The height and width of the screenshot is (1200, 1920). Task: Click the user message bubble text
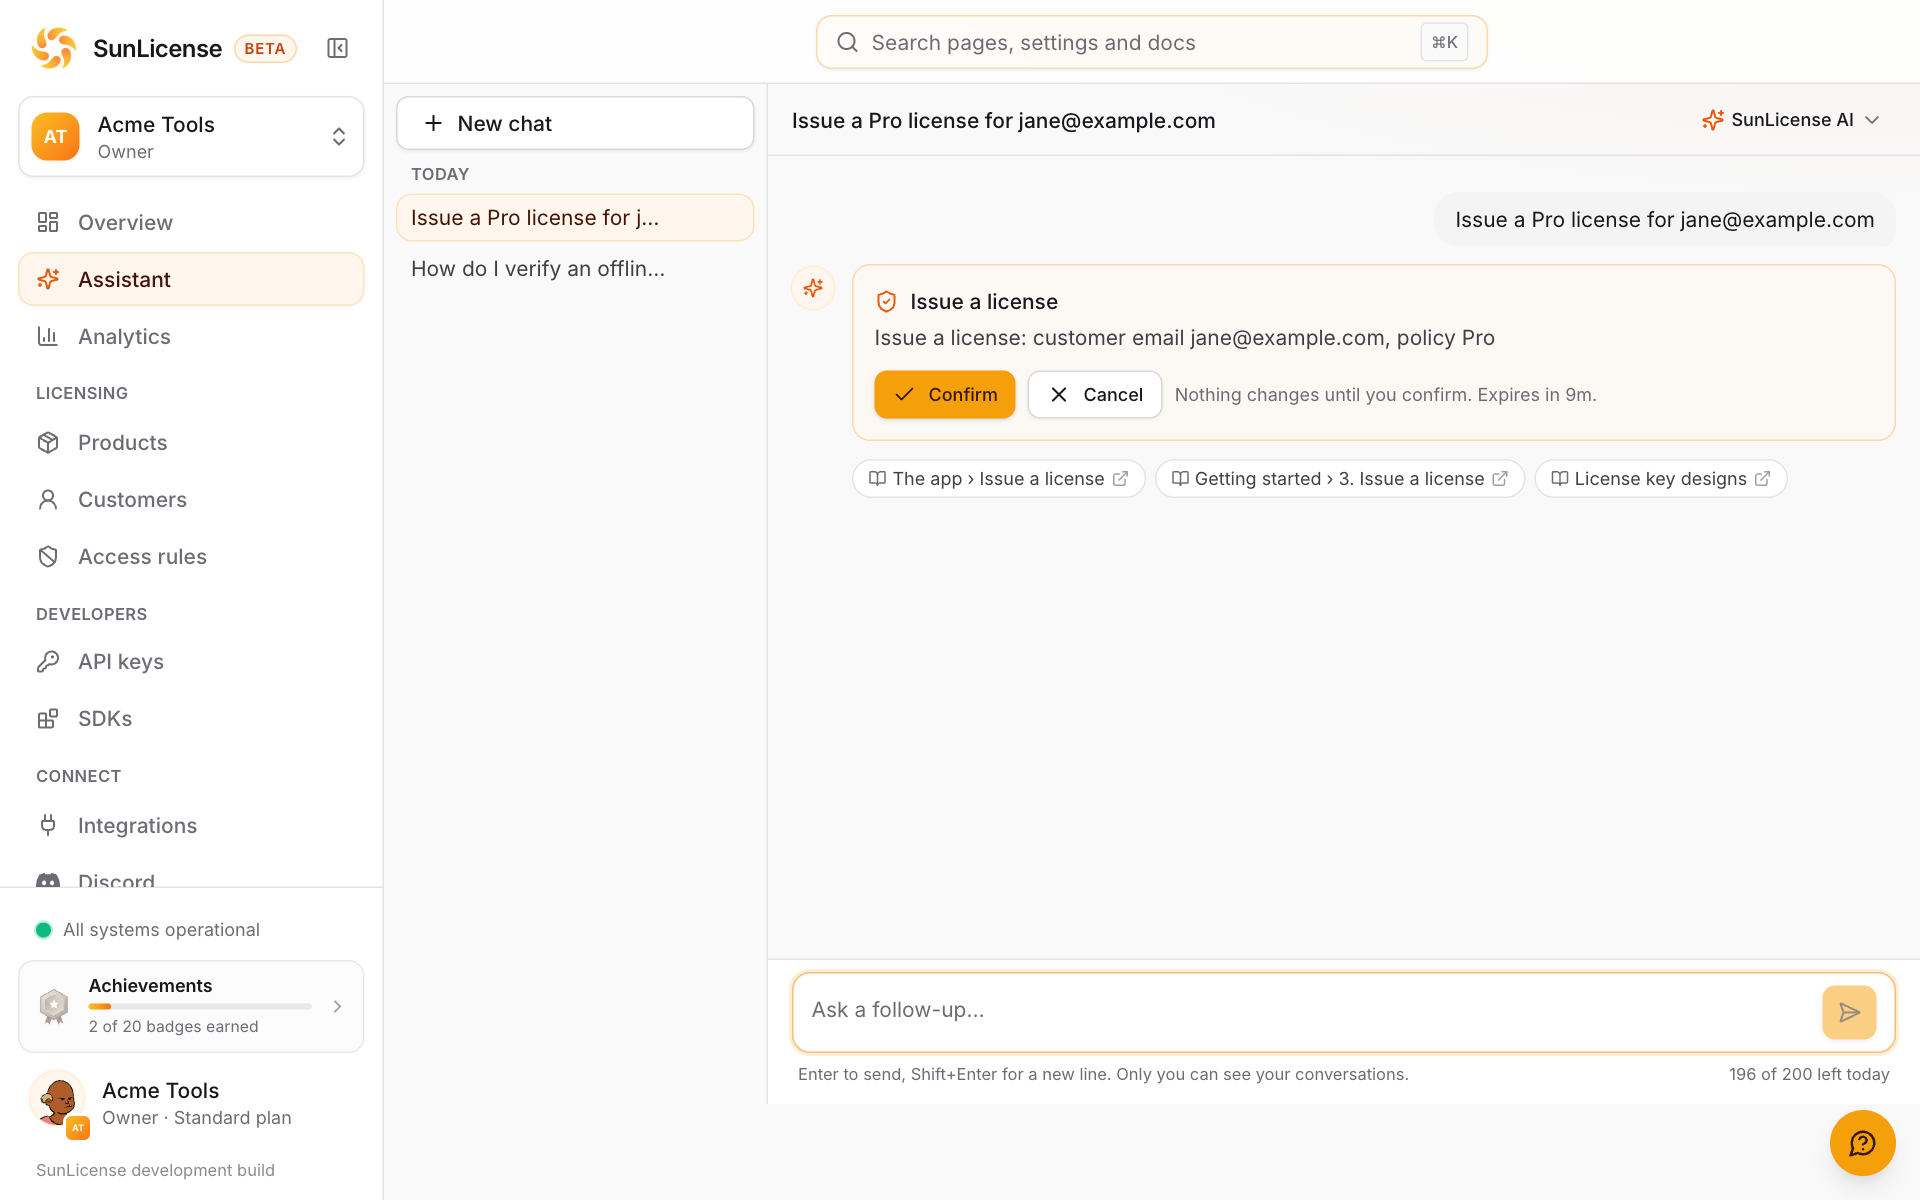(x=1664, y=220)
